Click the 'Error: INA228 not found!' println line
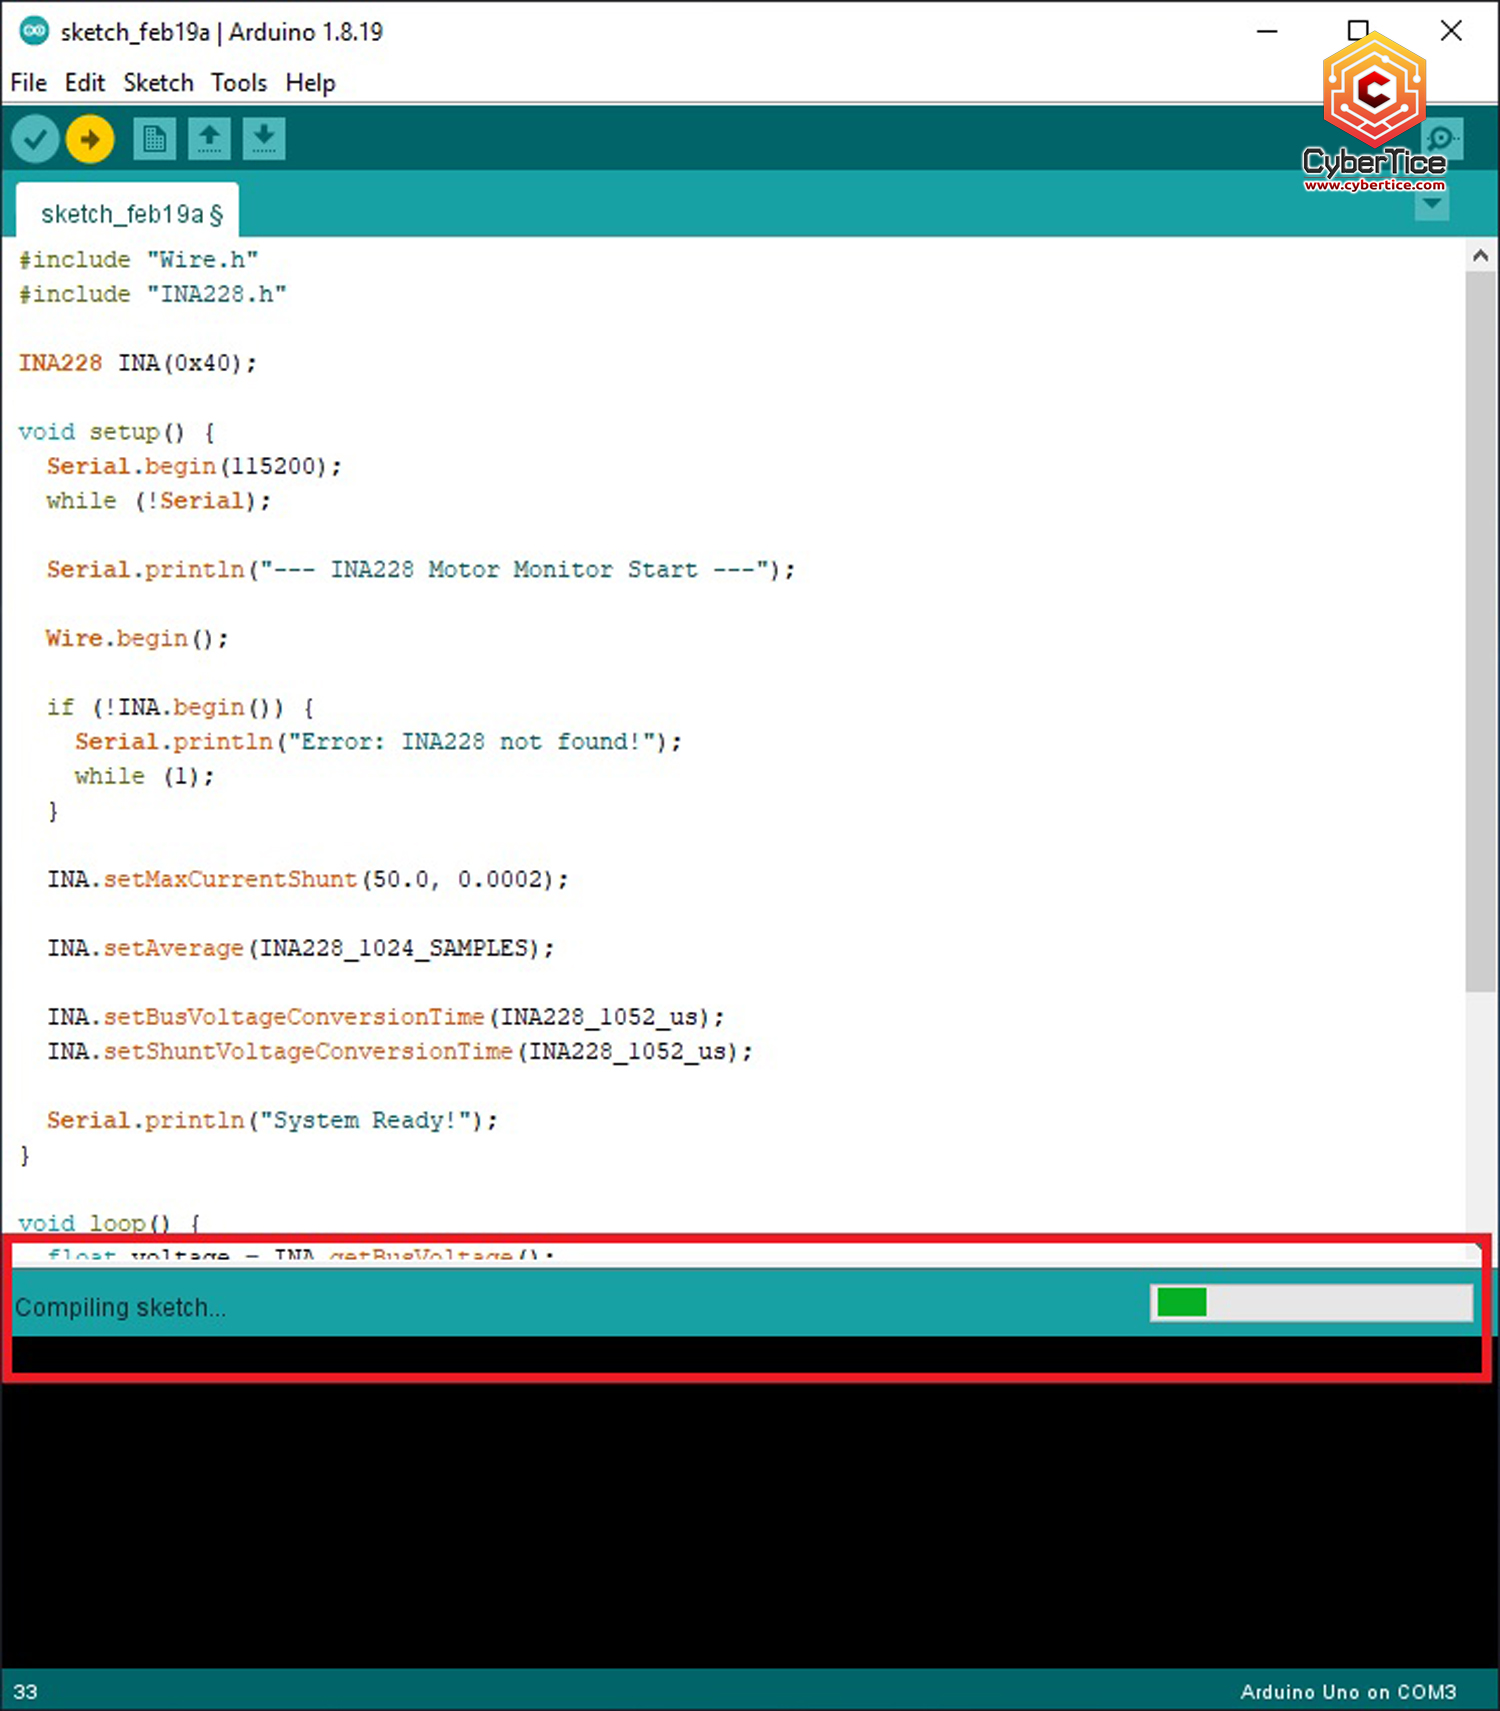The height and width of the screenshot is (1711, 1500). [x=378, y=741]
